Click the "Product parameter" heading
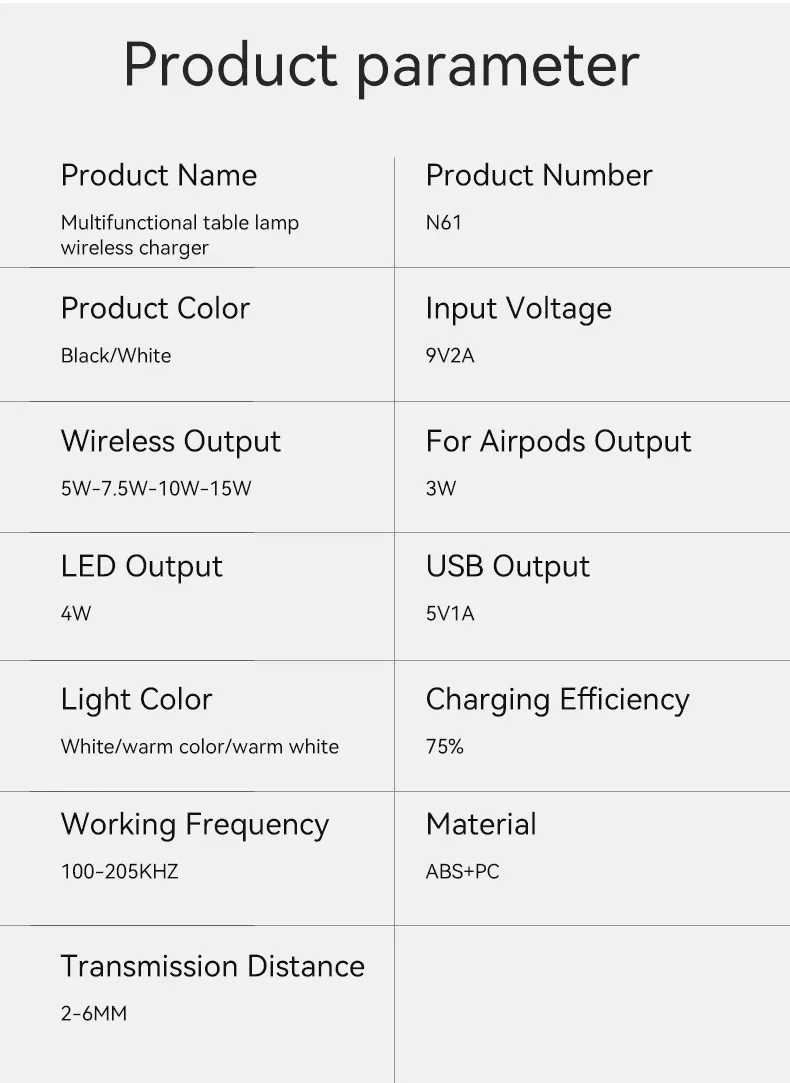790x1083 pixels. pos(381,66)
